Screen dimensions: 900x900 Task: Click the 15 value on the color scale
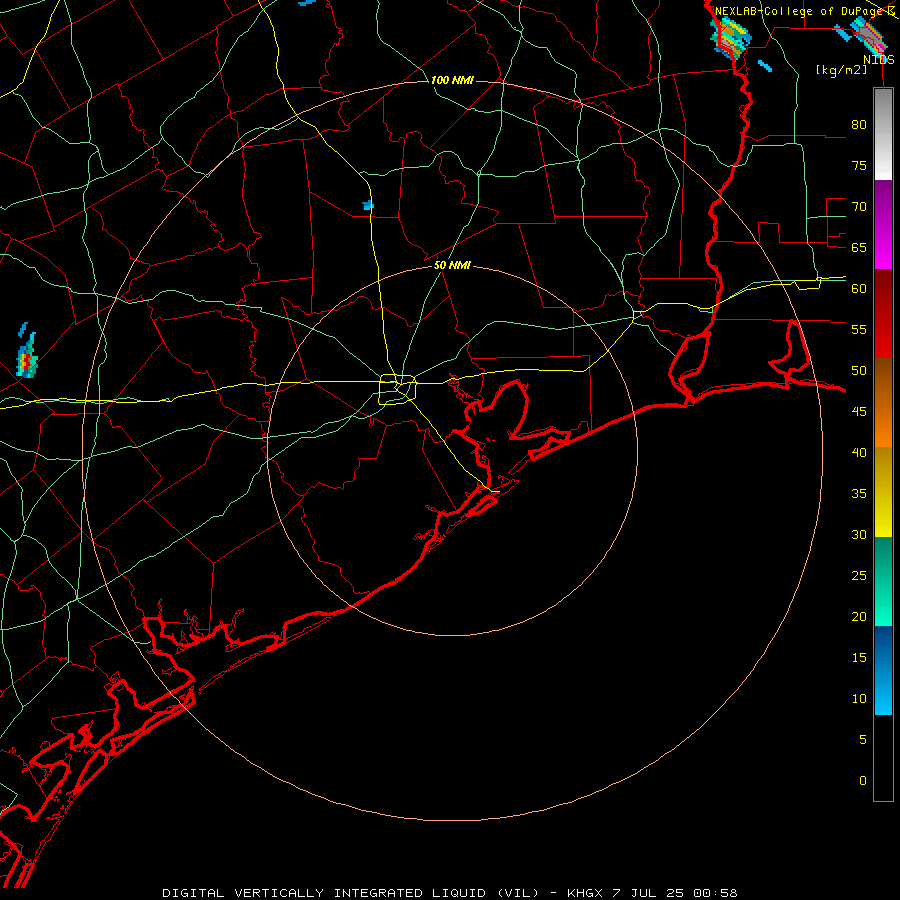[859, 658]
